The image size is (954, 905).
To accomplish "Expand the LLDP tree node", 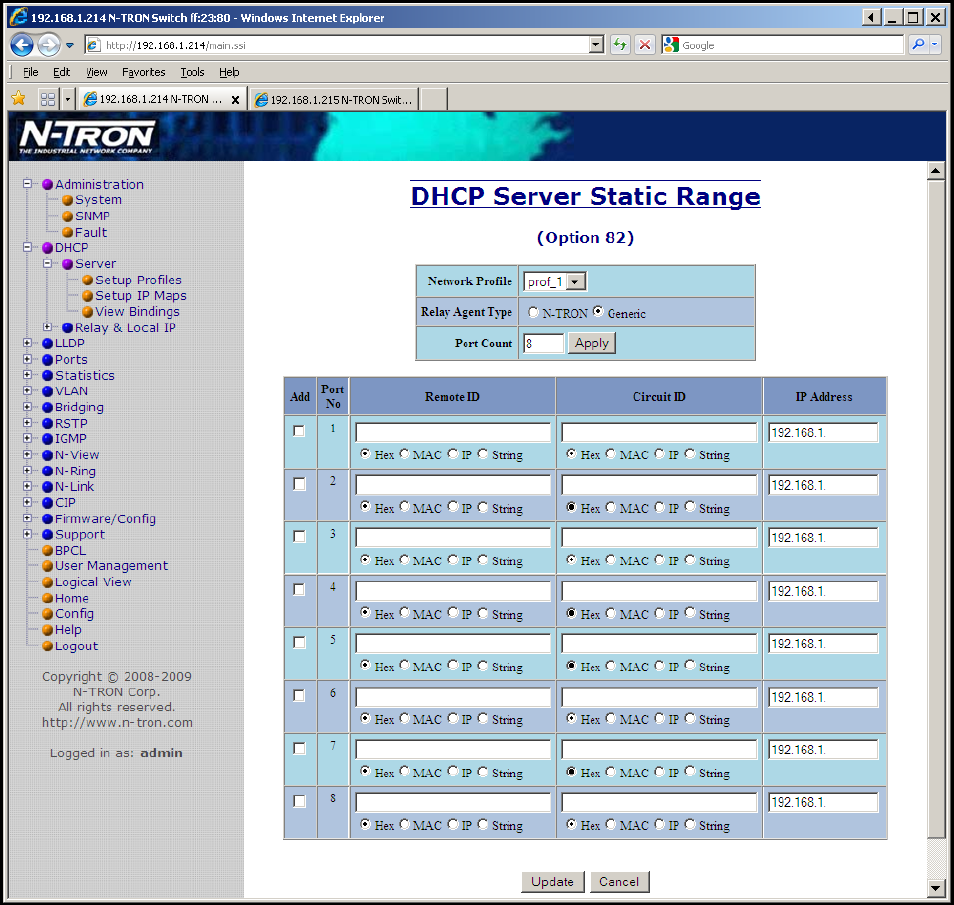I will click(28, 343).
